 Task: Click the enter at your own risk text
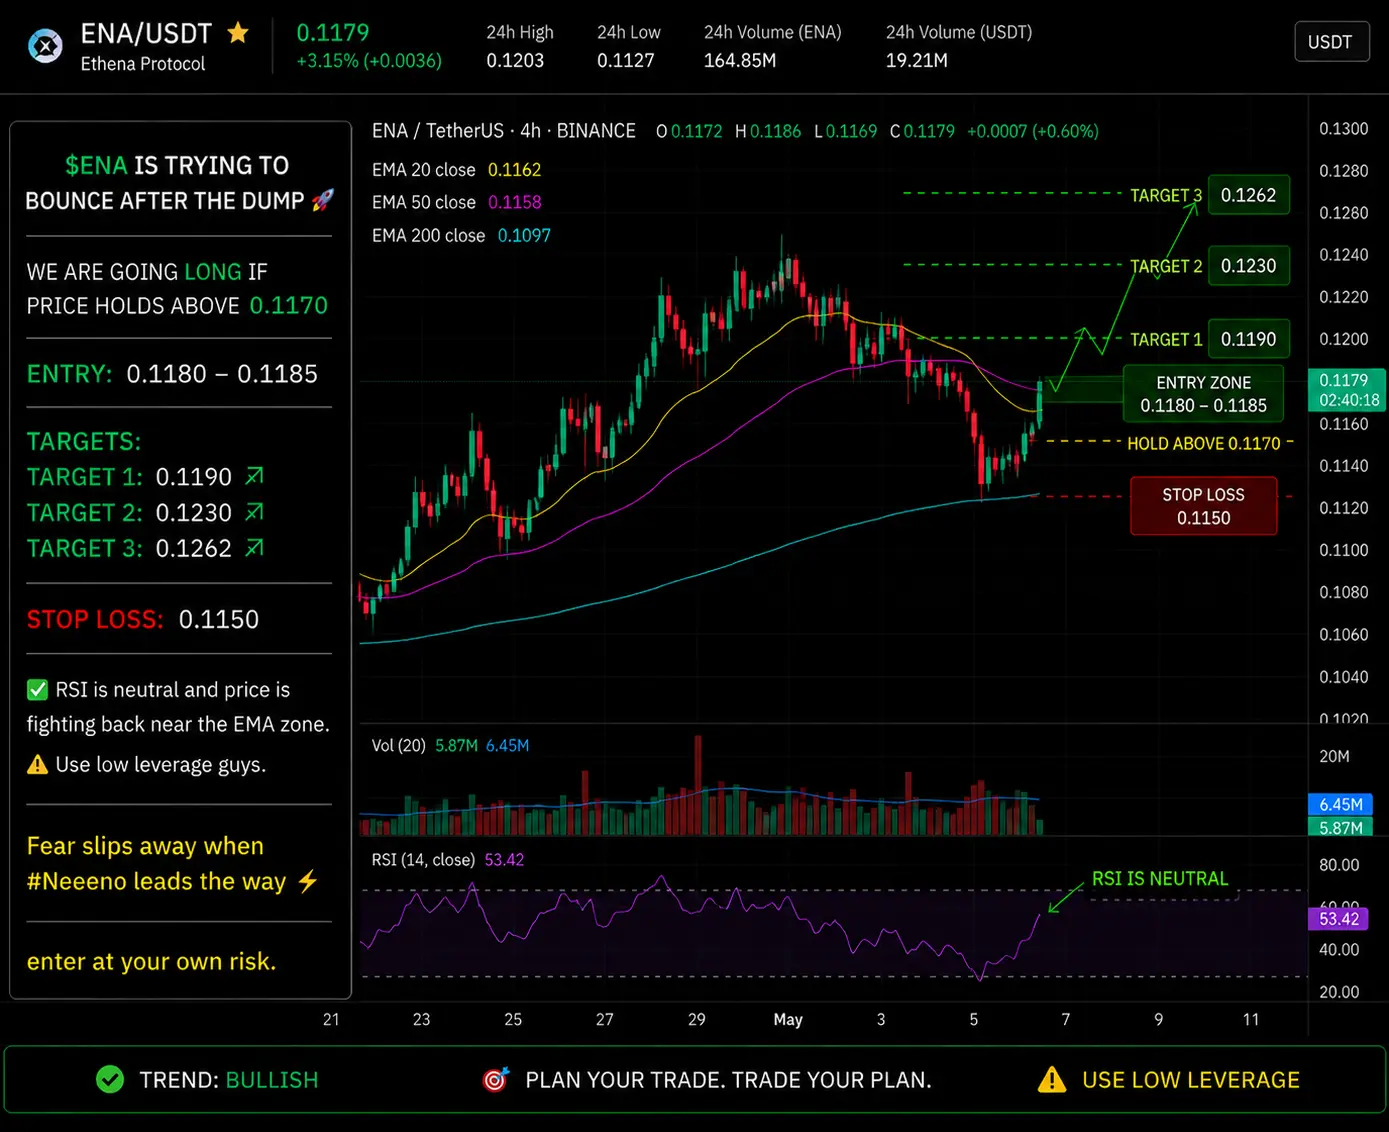tap(151, 962)
